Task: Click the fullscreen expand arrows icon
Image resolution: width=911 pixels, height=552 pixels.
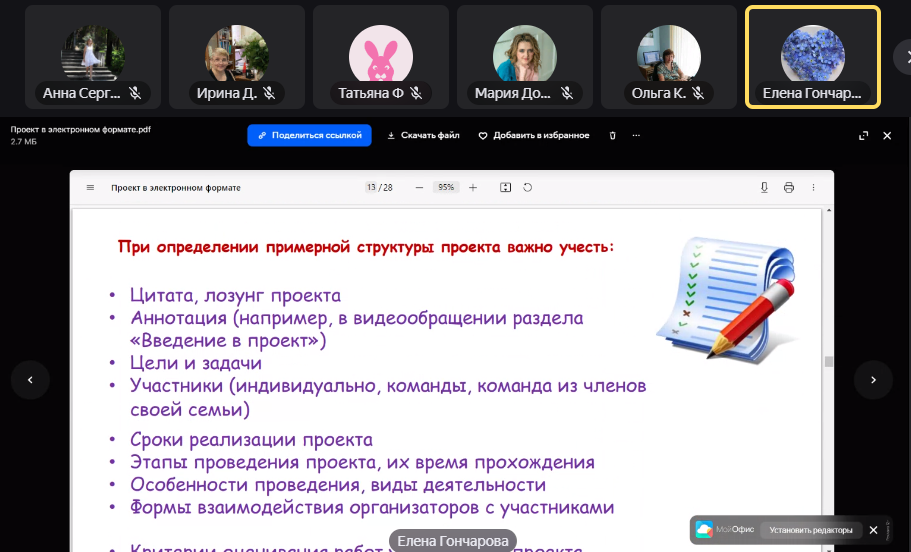Action: point(863,135)
